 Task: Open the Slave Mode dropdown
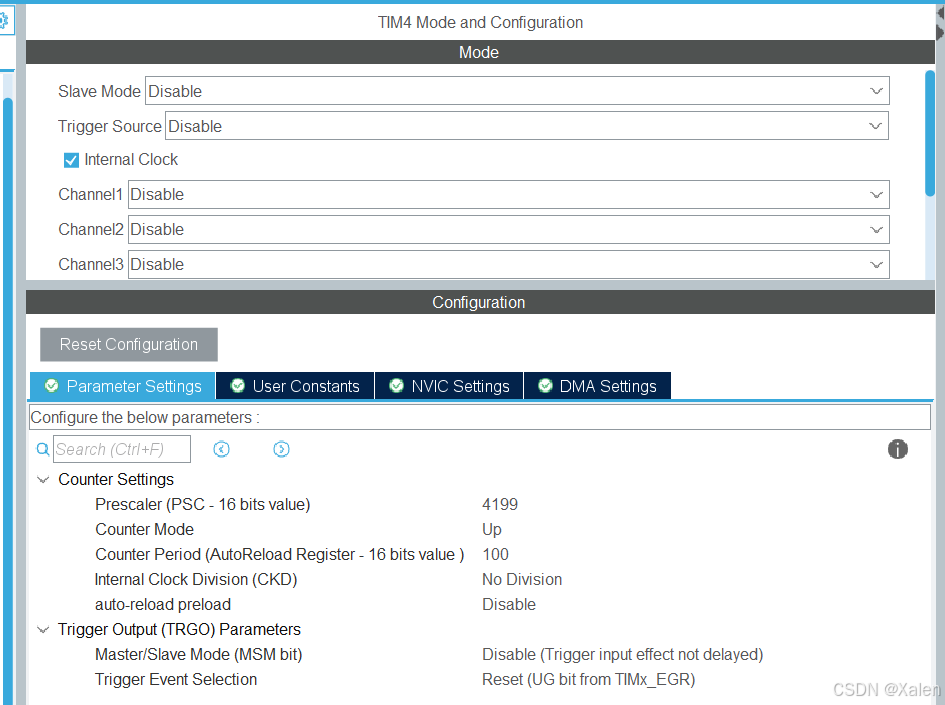point(877,90)
